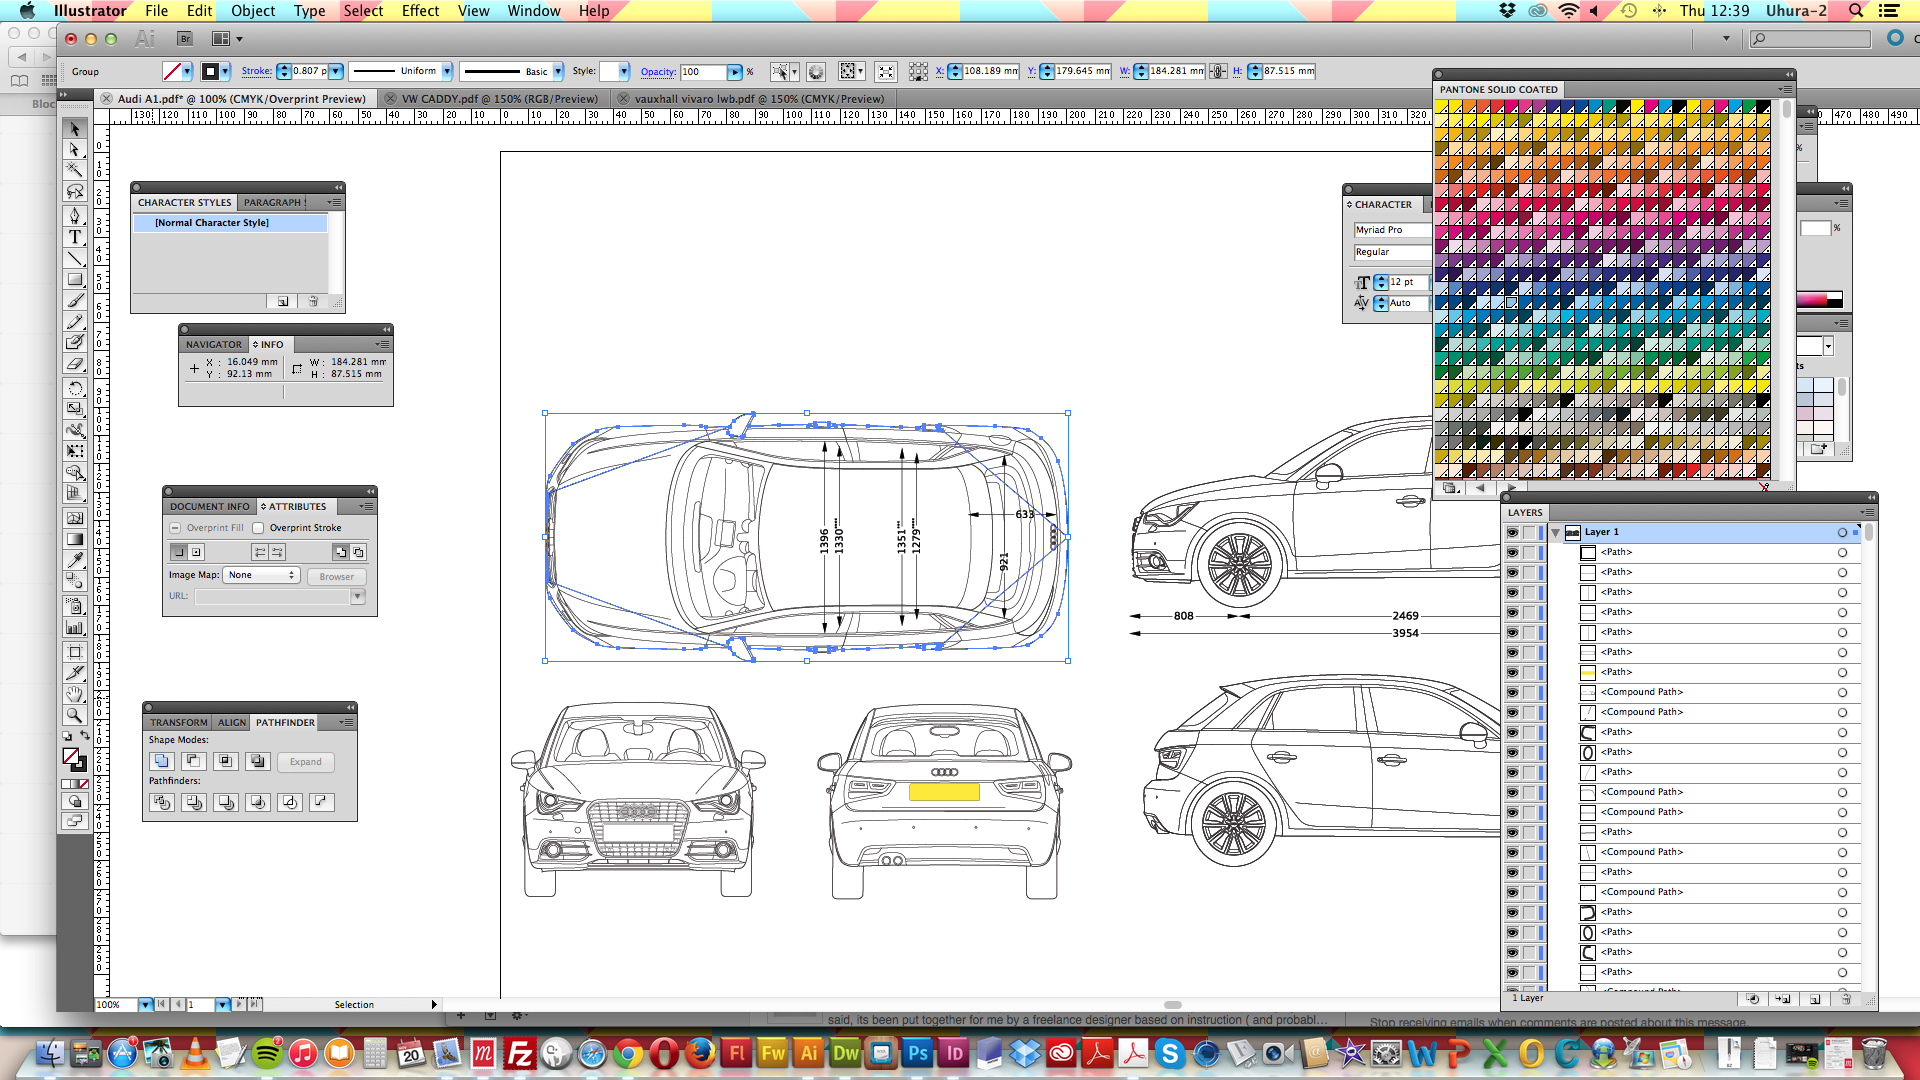1920x1080 pixels.
Task: Select the Selection tool in toolbar
Action: (x=75, y=128)
